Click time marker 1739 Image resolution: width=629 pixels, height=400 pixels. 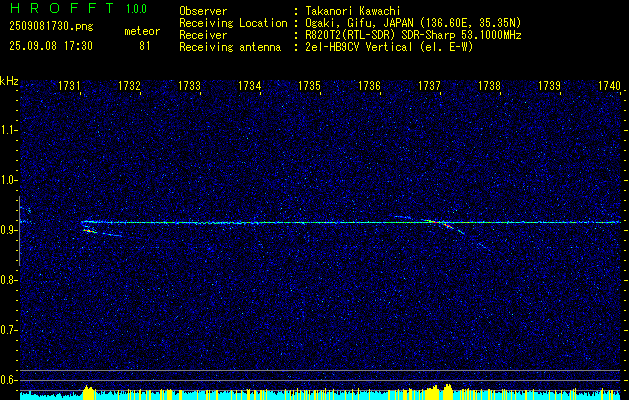coord(549,86)
